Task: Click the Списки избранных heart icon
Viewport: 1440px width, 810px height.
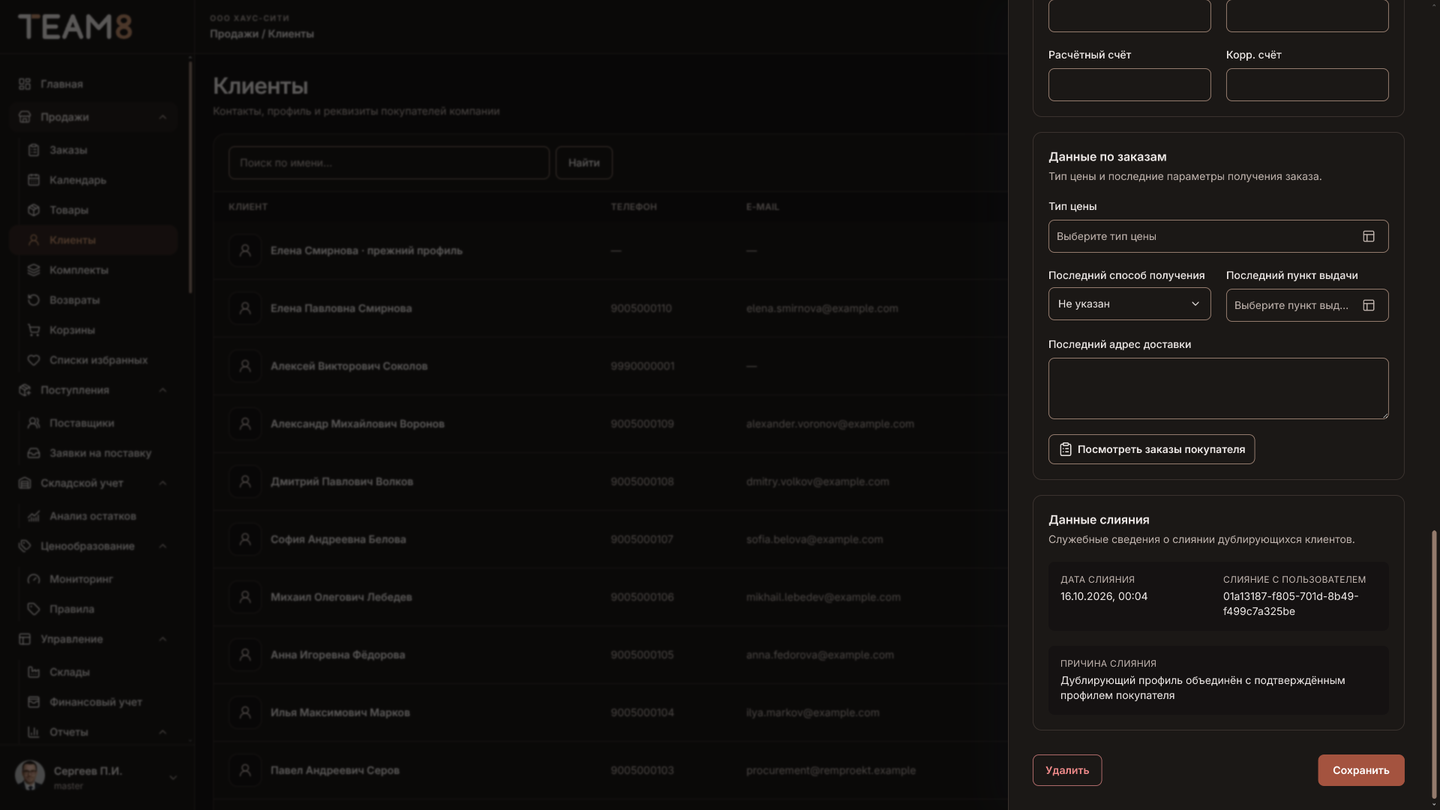Action: click(x=34, y=360)
